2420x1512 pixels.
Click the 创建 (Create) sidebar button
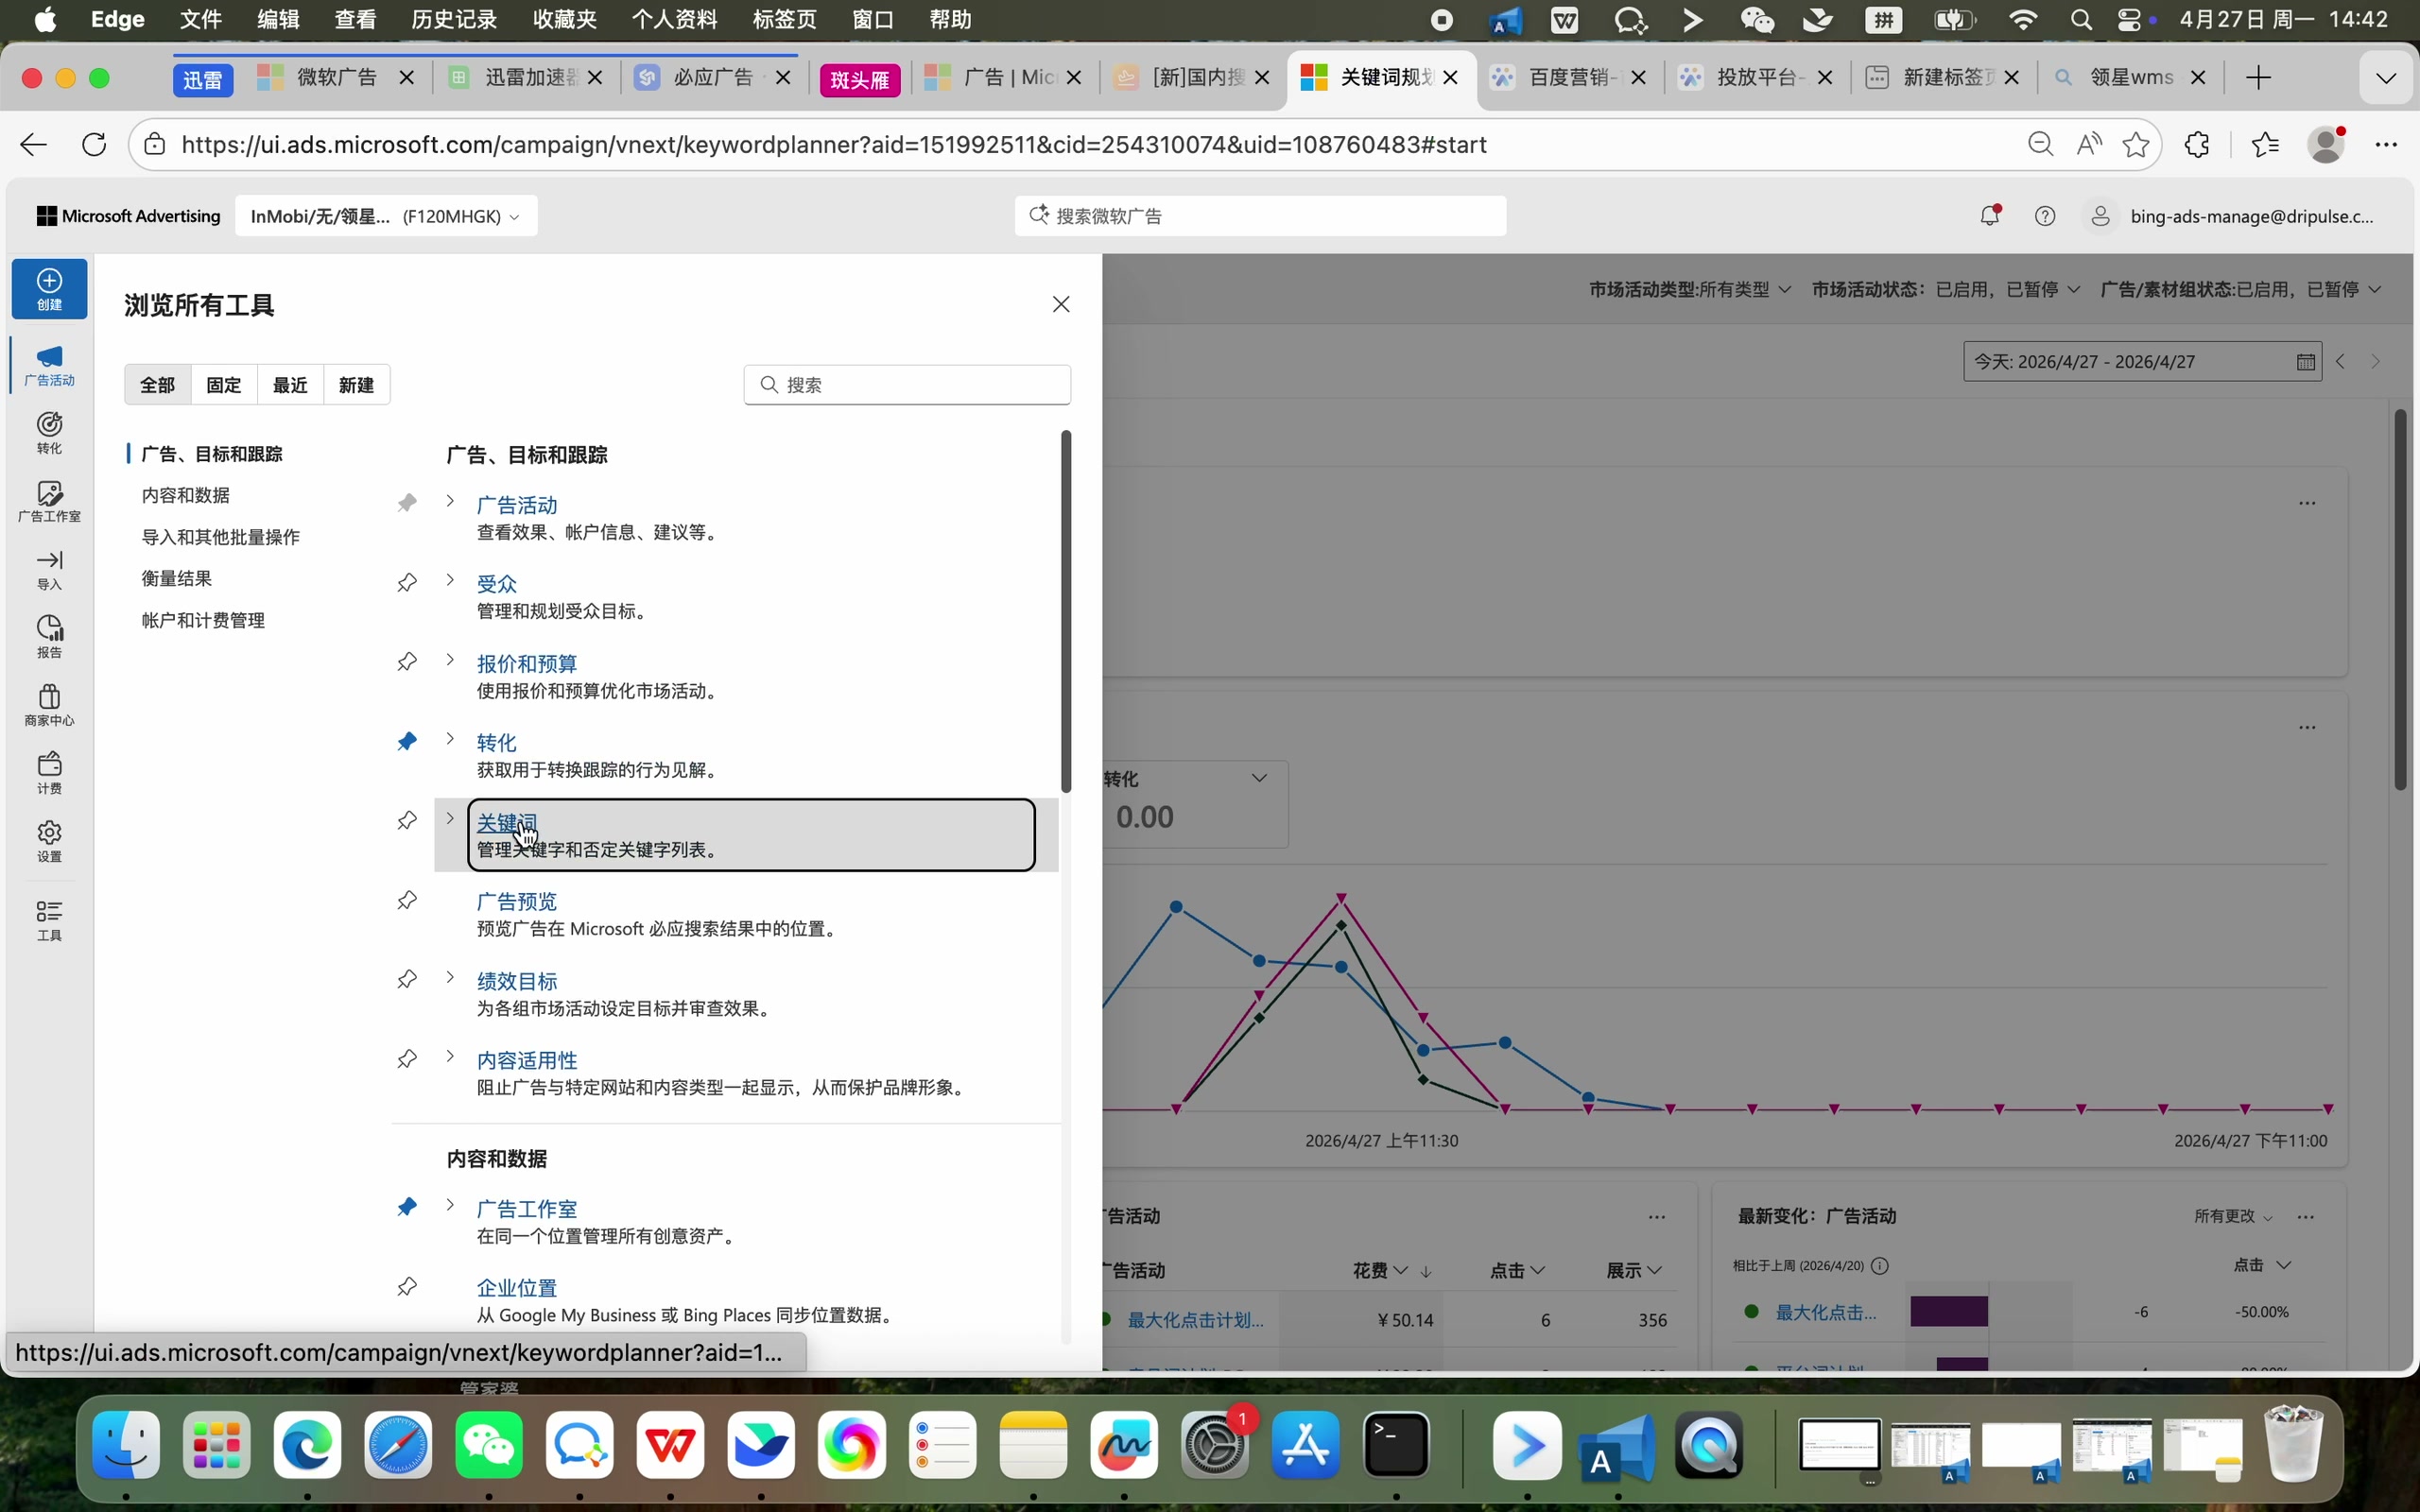coord(49,289)
